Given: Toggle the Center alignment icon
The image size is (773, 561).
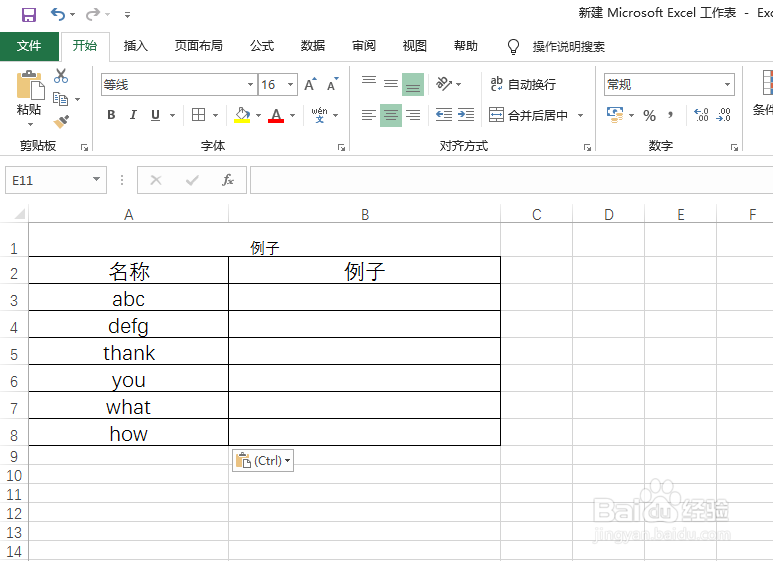Looking at the screenshot, I should pos(391,115).
